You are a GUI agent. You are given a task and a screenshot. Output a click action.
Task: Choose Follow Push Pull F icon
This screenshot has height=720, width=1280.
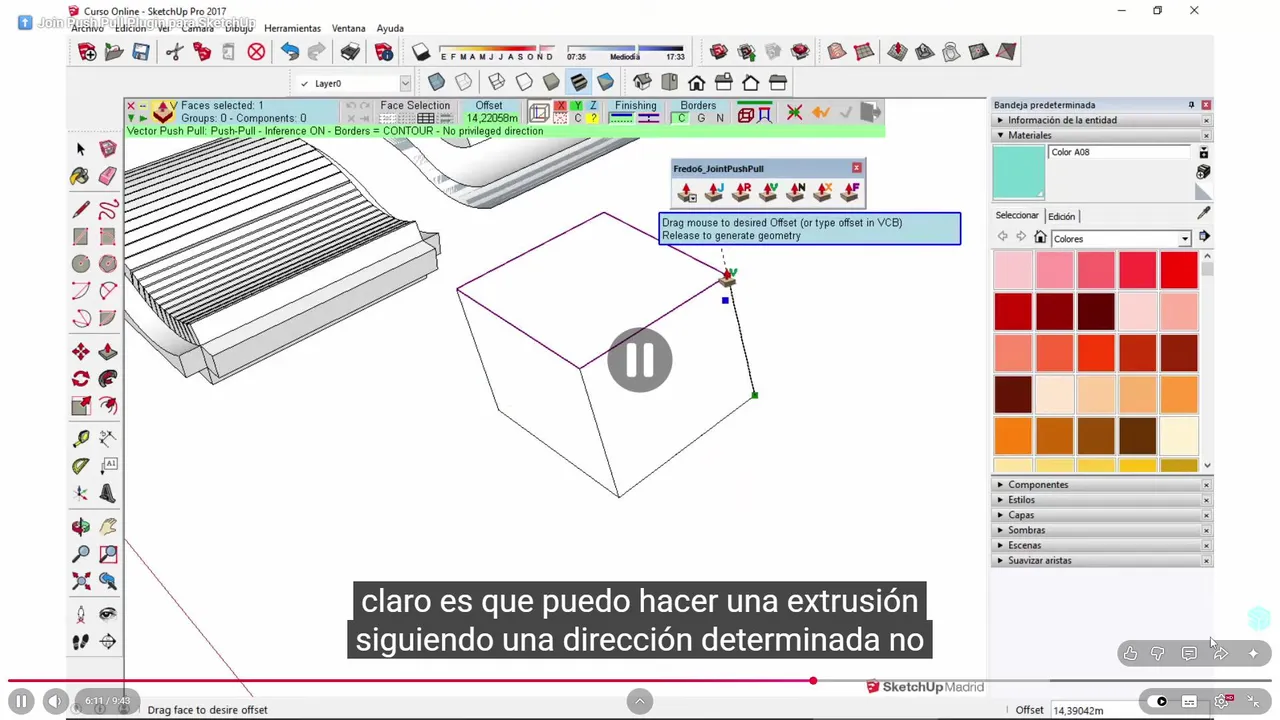coord(851,191)
